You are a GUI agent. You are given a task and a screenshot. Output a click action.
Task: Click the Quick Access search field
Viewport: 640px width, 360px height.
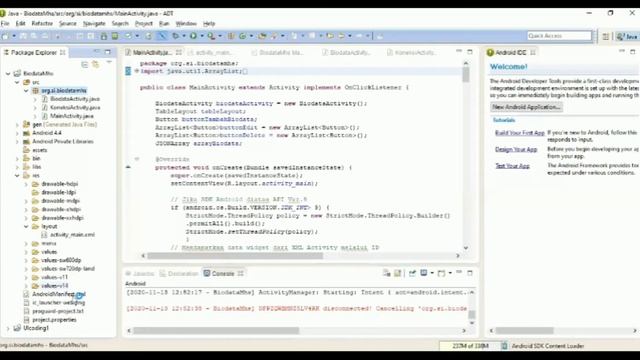coord(559,36)
